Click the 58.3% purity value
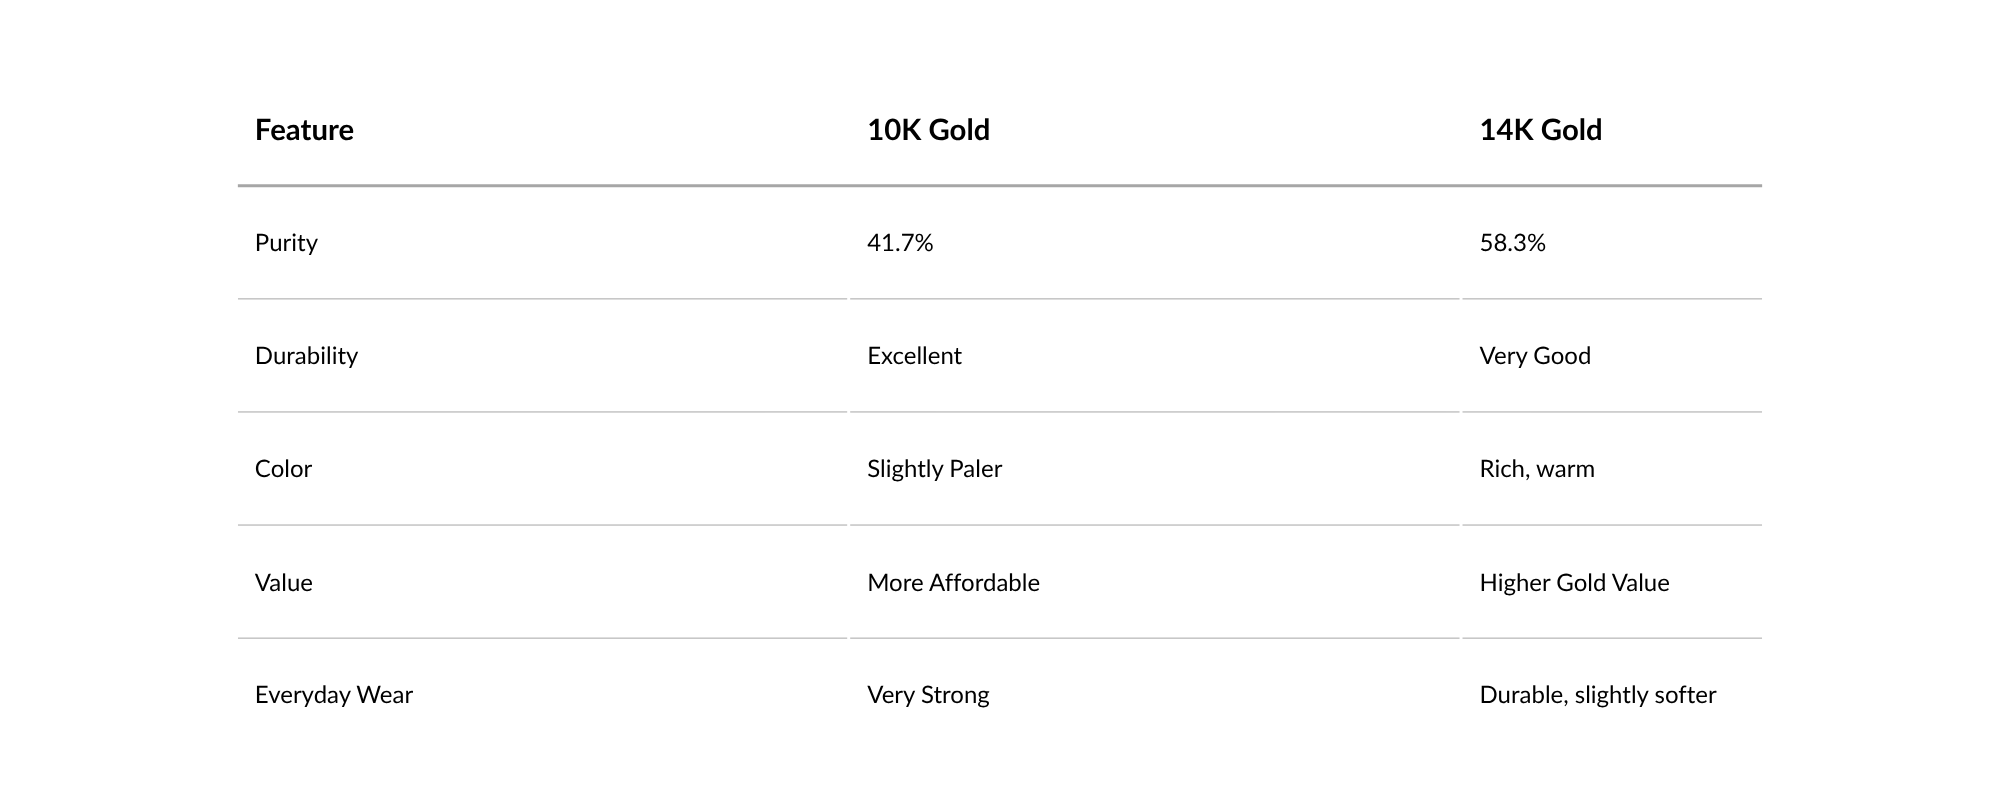The height and width of the screenshot is (800, 2000). [x=1512, y=243]
